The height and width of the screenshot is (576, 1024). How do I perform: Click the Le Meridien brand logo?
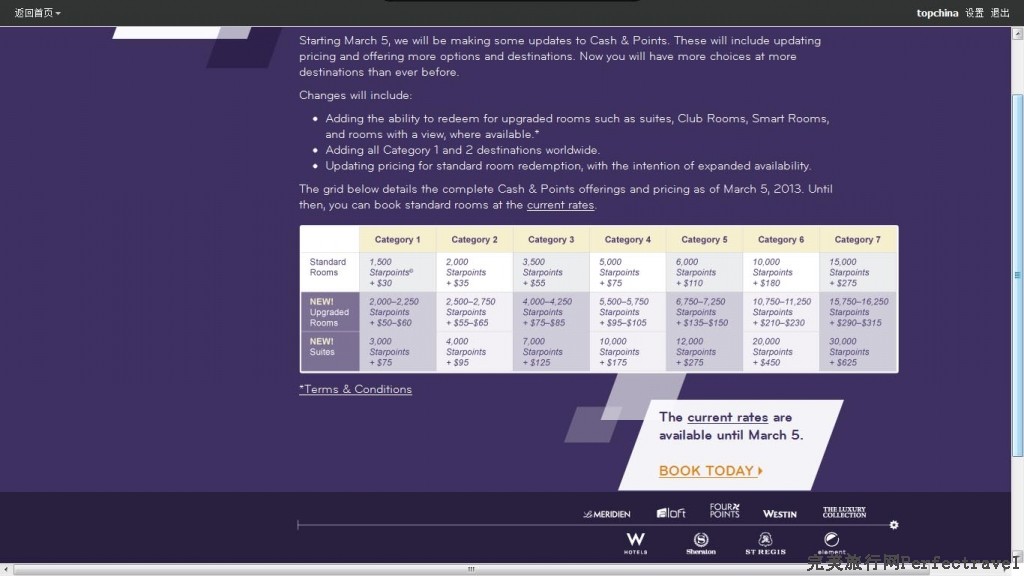(x=607, y=514)
